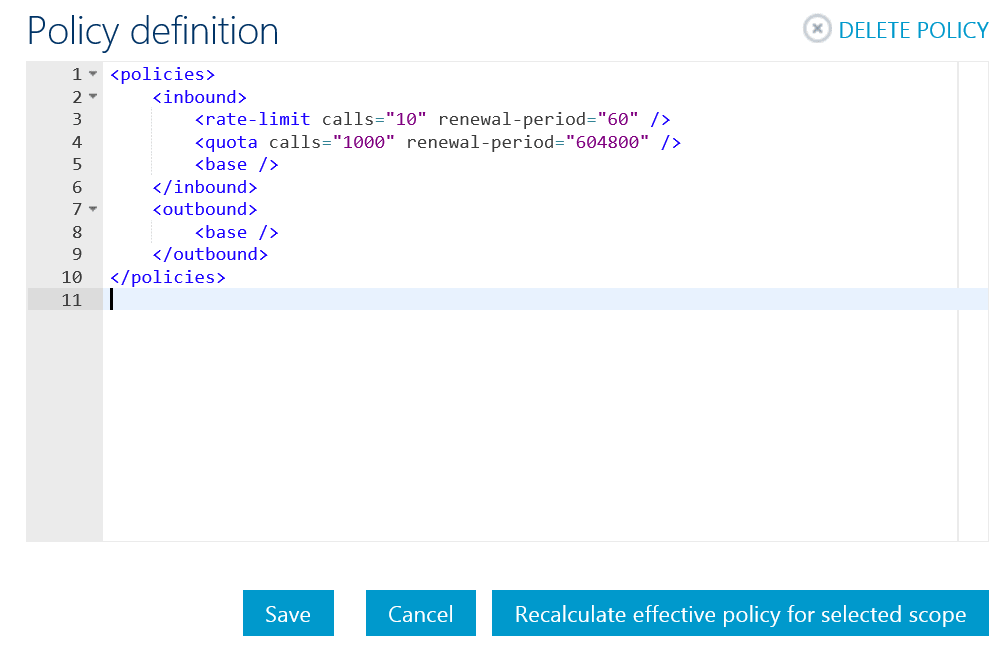Click the DELETE POLICY link
Image resolution: width=1000 pixels, height=660 pixels.
point(913,31)
